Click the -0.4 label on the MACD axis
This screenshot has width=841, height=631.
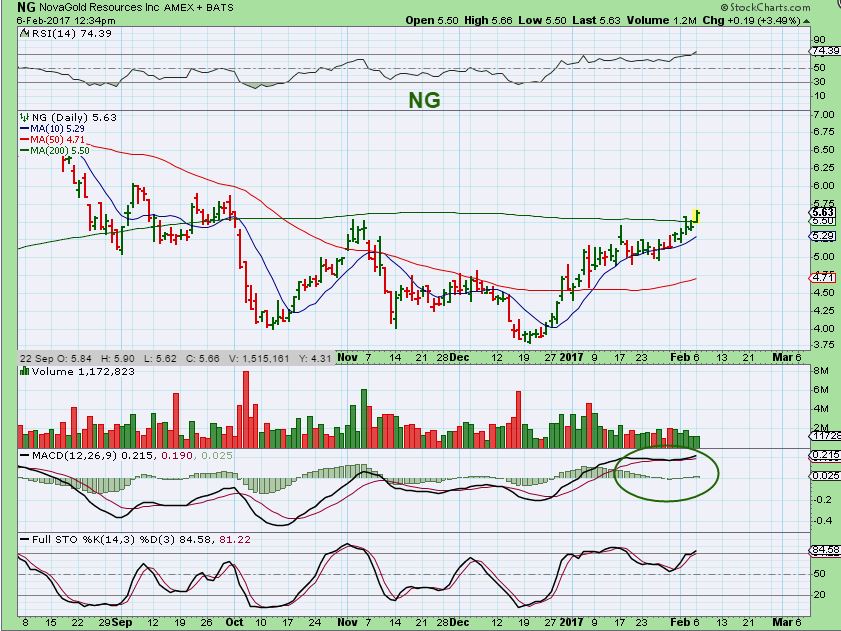coord(823,520)
